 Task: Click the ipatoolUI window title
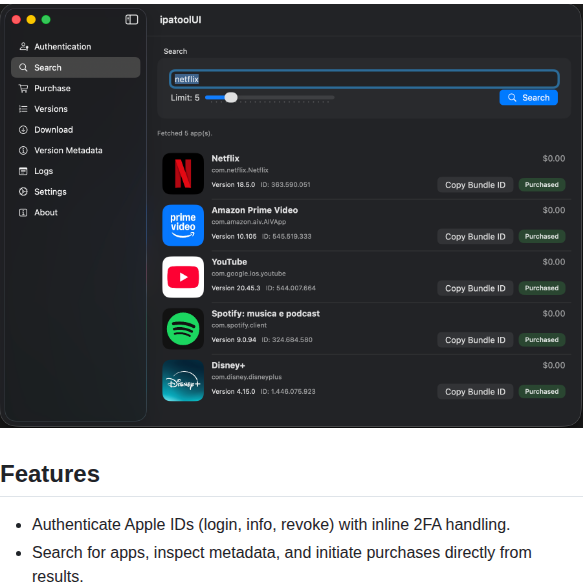[x=180, y=20]
